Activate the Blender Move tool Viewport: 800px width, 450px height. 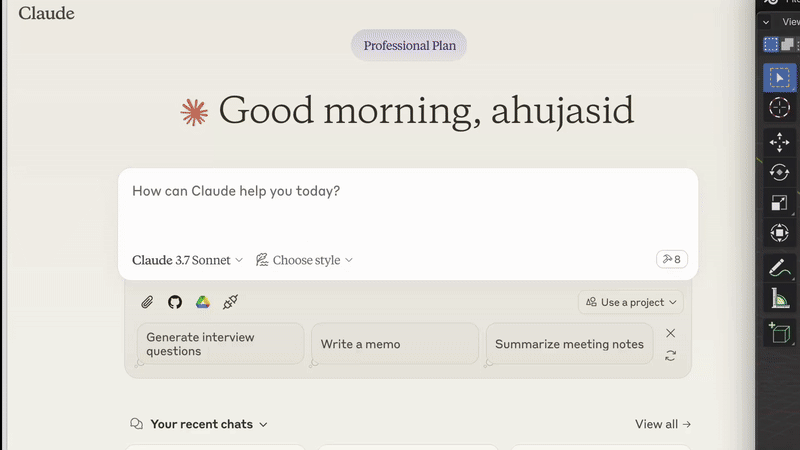pyautogui.click(x=780, y=142)
